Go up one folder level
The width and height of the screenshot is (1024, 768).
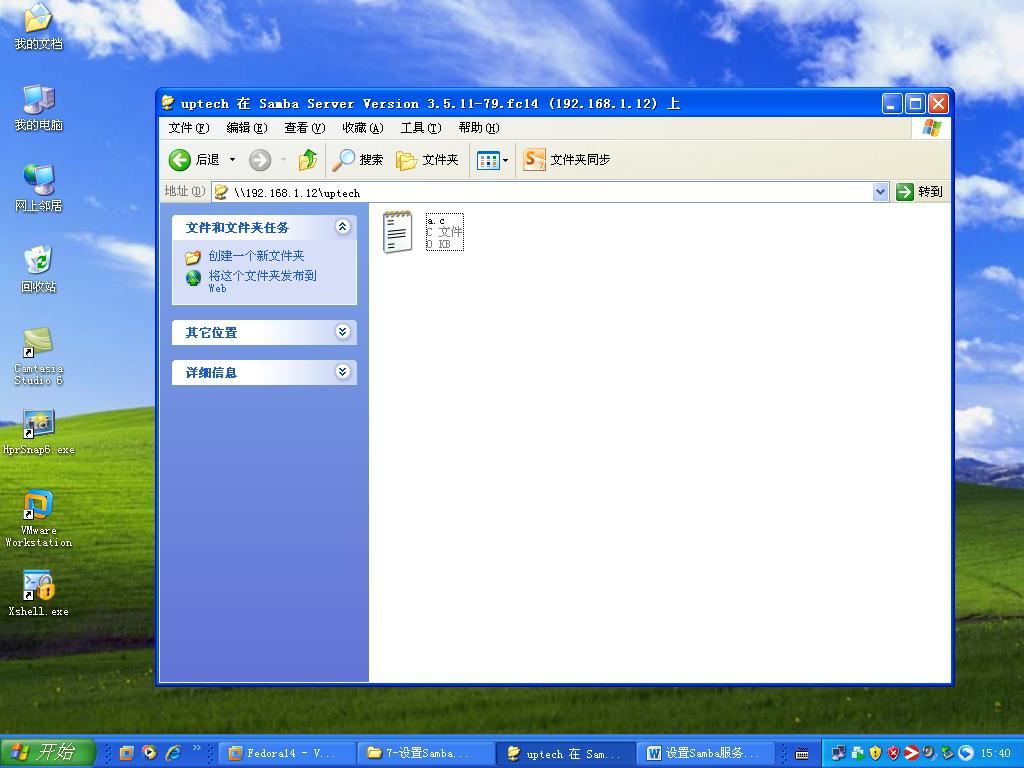[307, 159]
